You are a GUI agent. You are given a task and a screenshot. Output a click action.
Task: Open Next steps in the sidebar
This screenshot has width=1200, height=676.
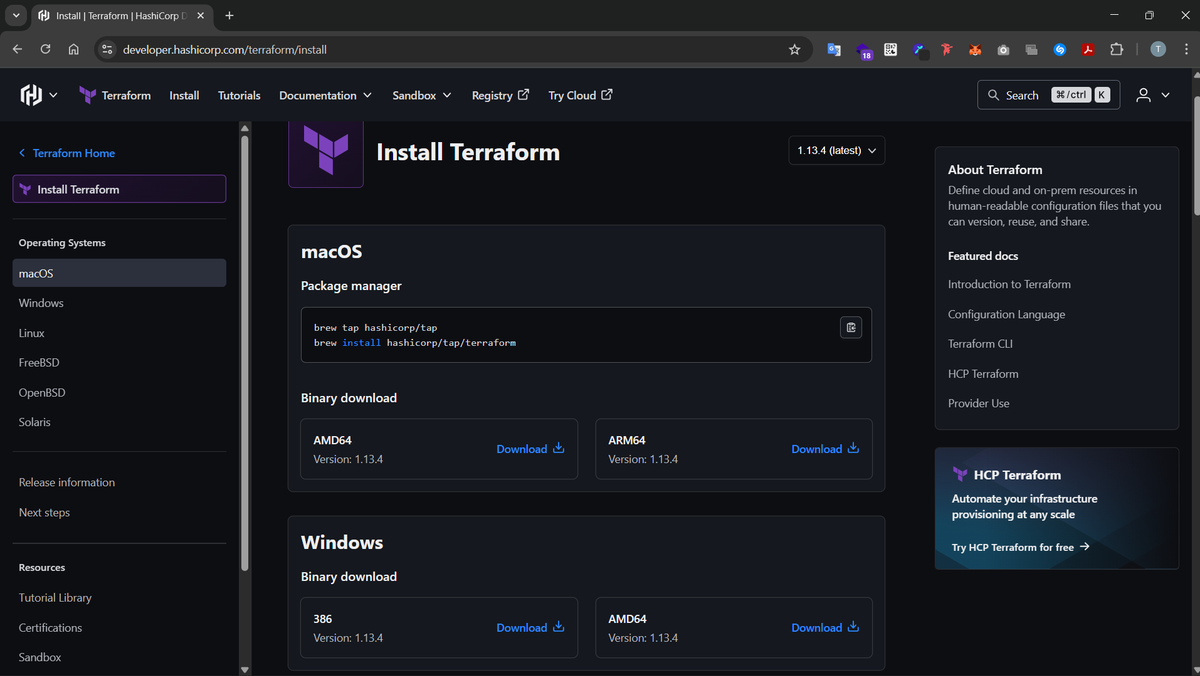tap(44, 512)
